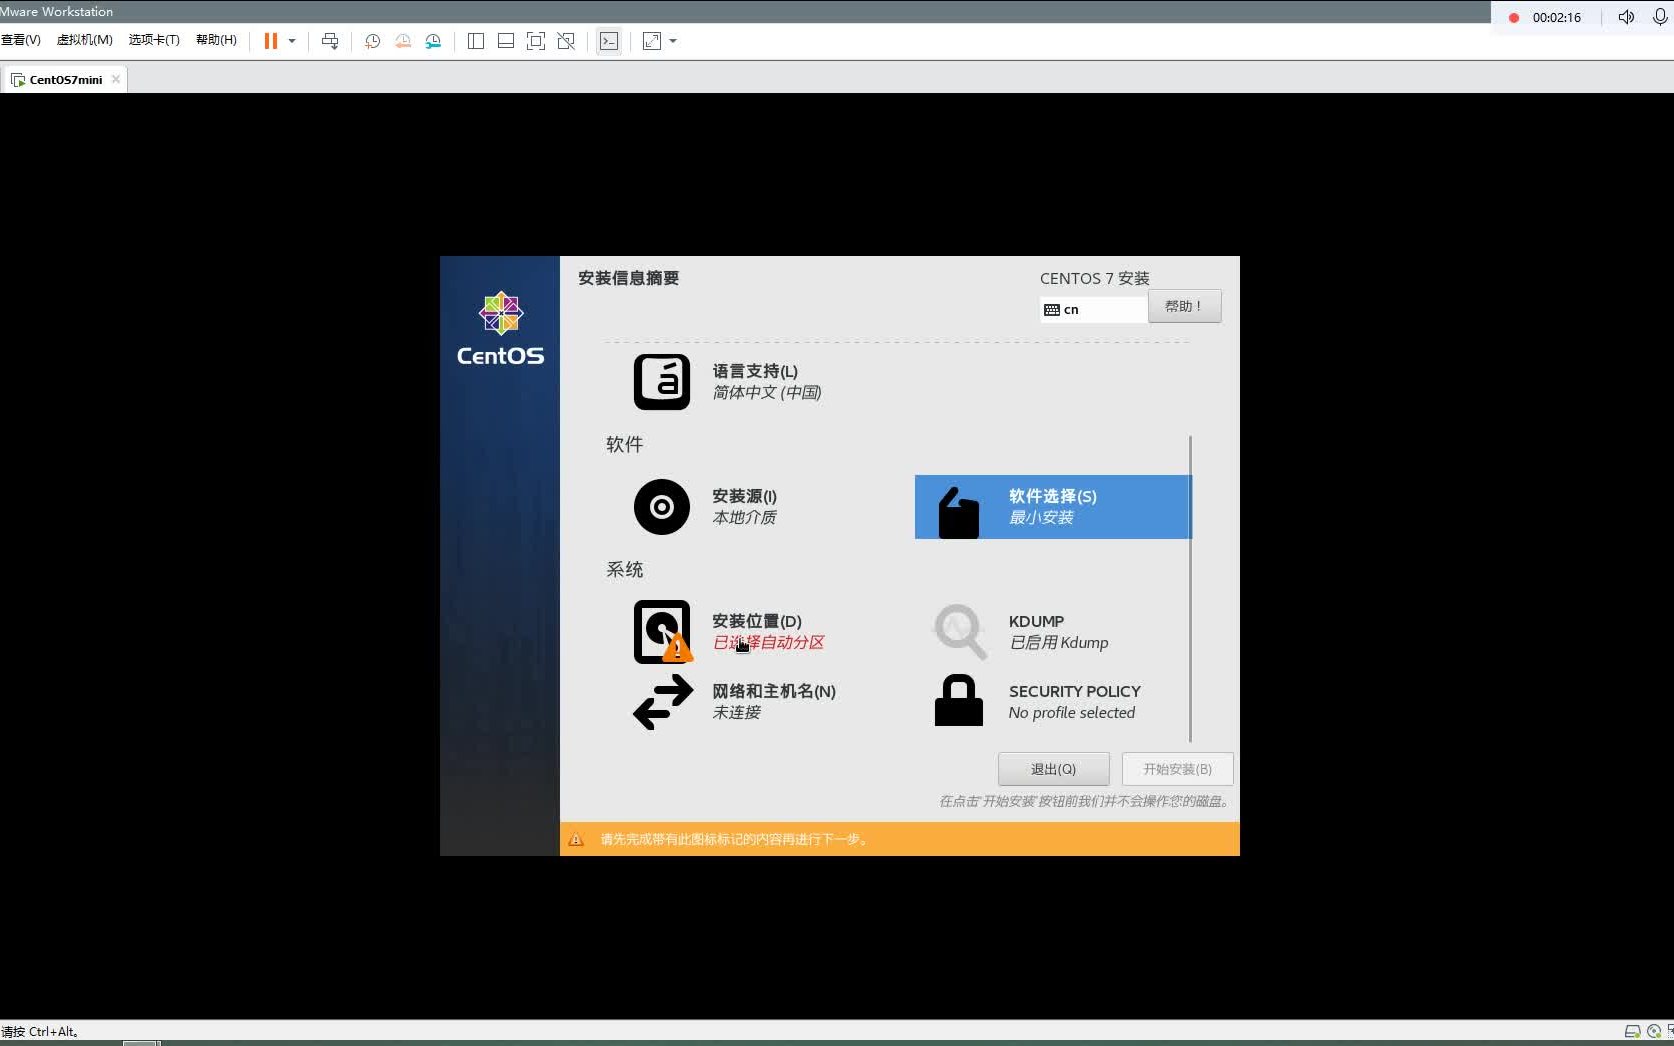Select the CentOS7mini tab
Screen dimensions: 1674x1046
(x=65, y=80)
